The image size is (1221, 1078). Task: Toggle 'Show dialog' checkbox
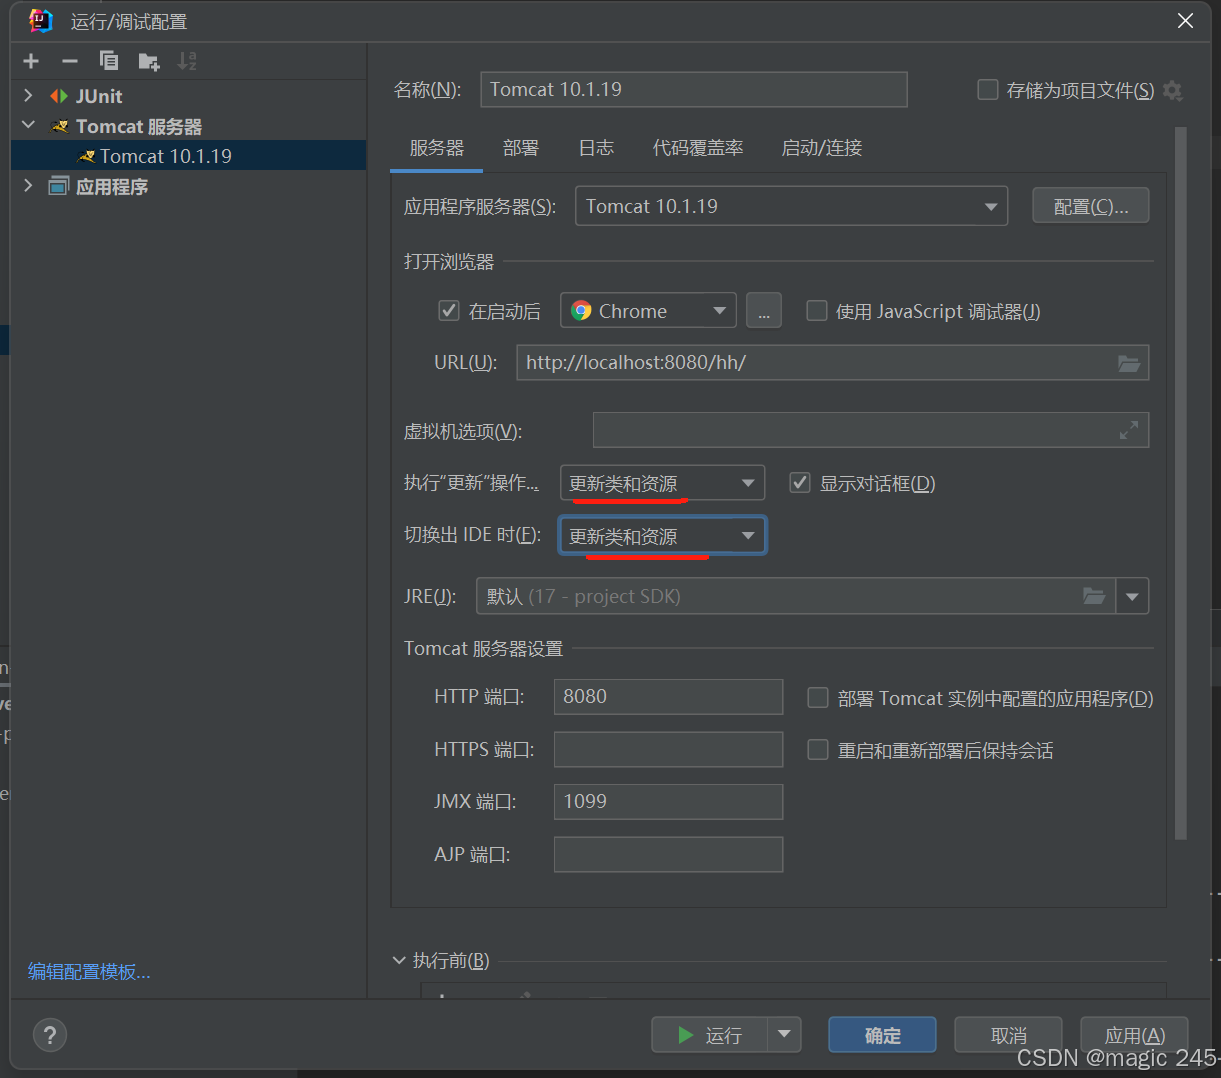pyautogui.click(x=800, y=483)
